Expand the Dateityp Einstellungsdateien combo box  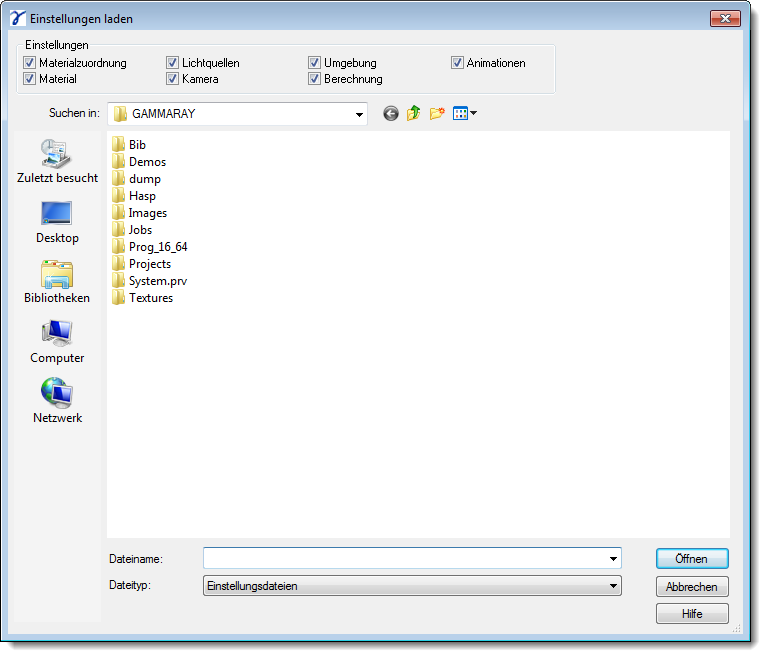(412, 586)
